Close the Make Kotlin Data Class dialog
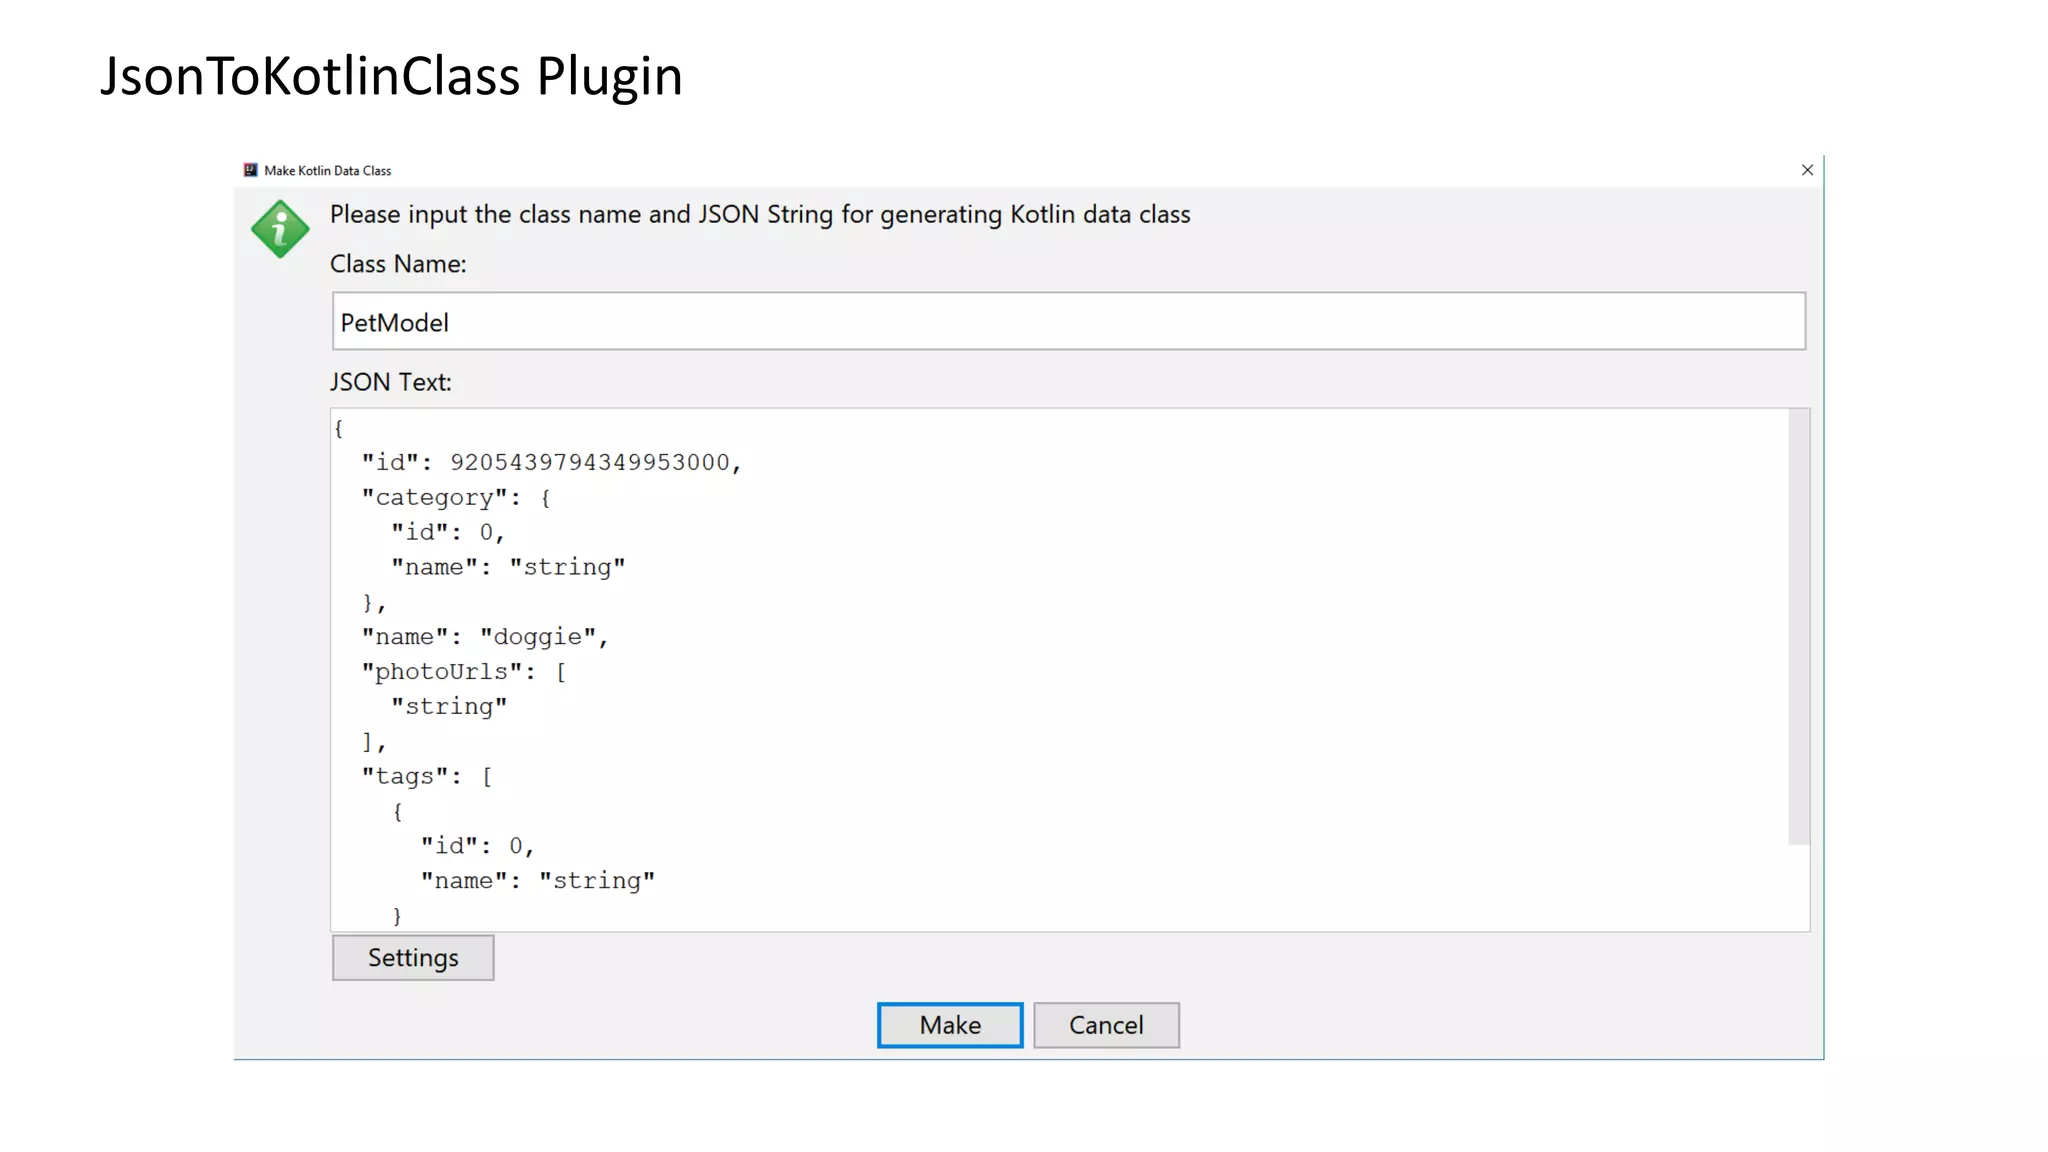Screen dimensions: 2048x1152 point(1807,170)
